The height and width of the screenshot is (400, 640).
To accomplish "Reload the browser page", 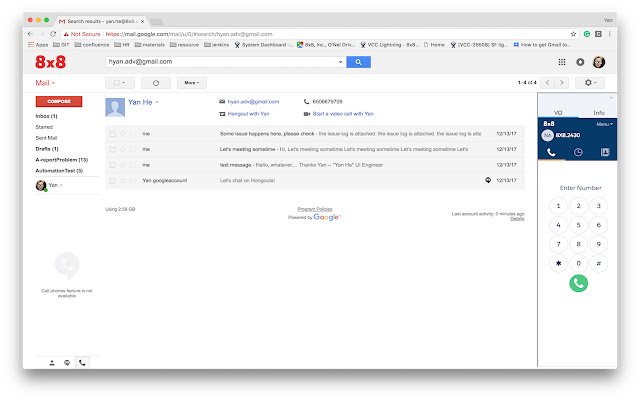I will tap(53, 34).
